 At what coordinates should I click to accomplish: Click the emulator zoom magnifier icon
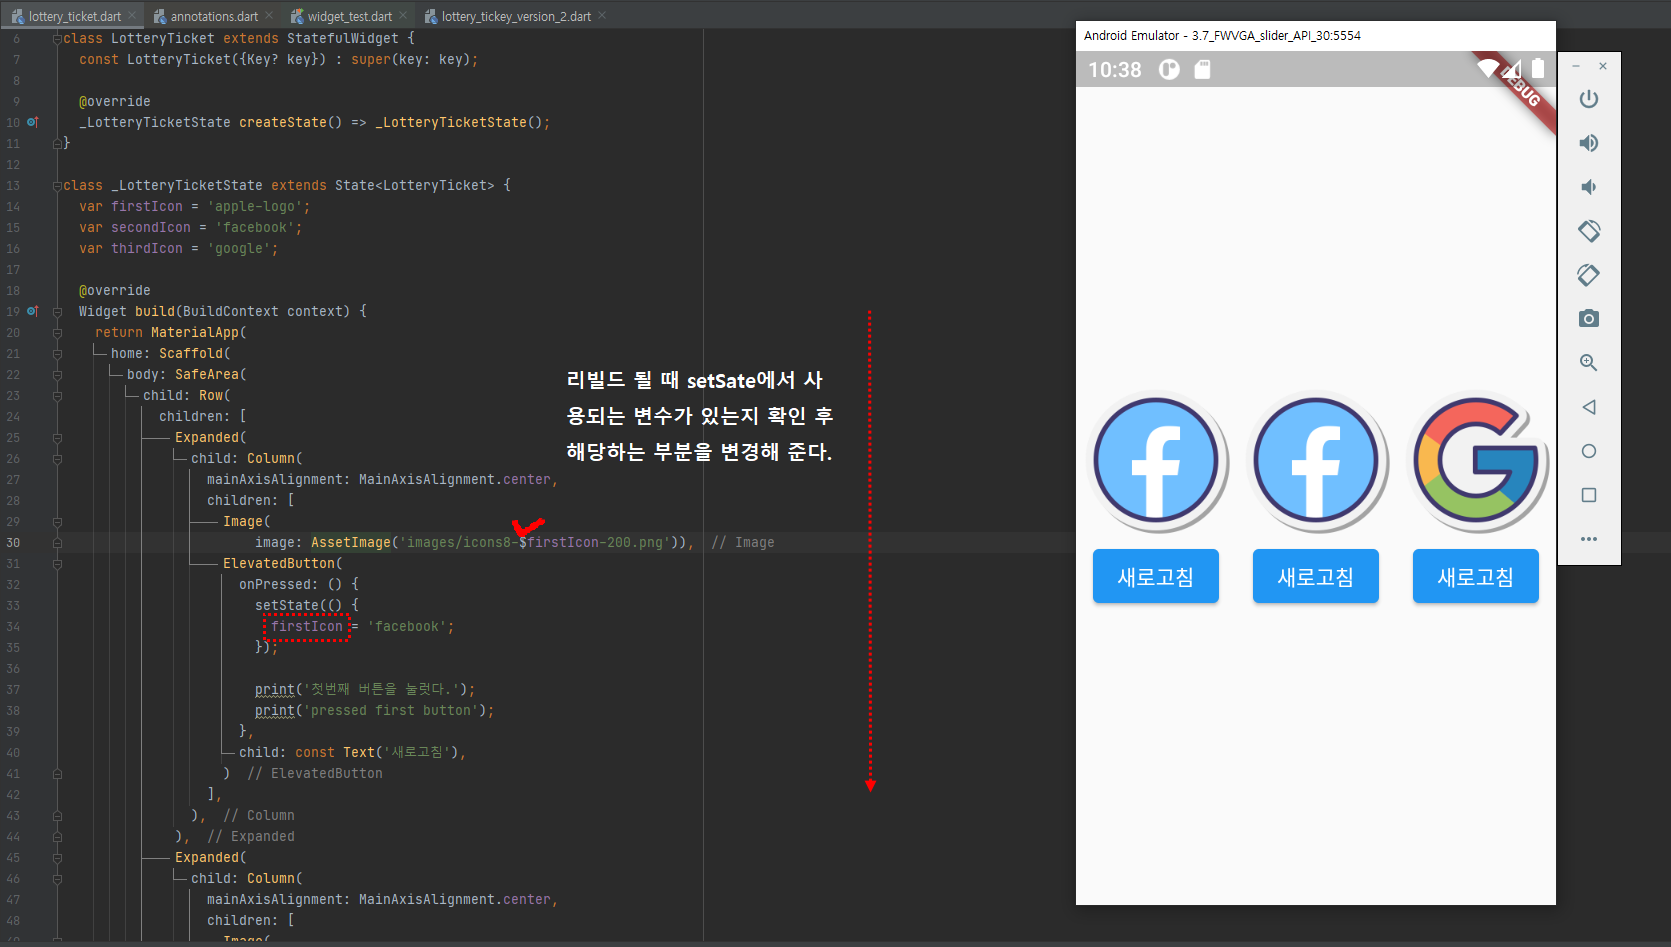(x=1589, y=363)
